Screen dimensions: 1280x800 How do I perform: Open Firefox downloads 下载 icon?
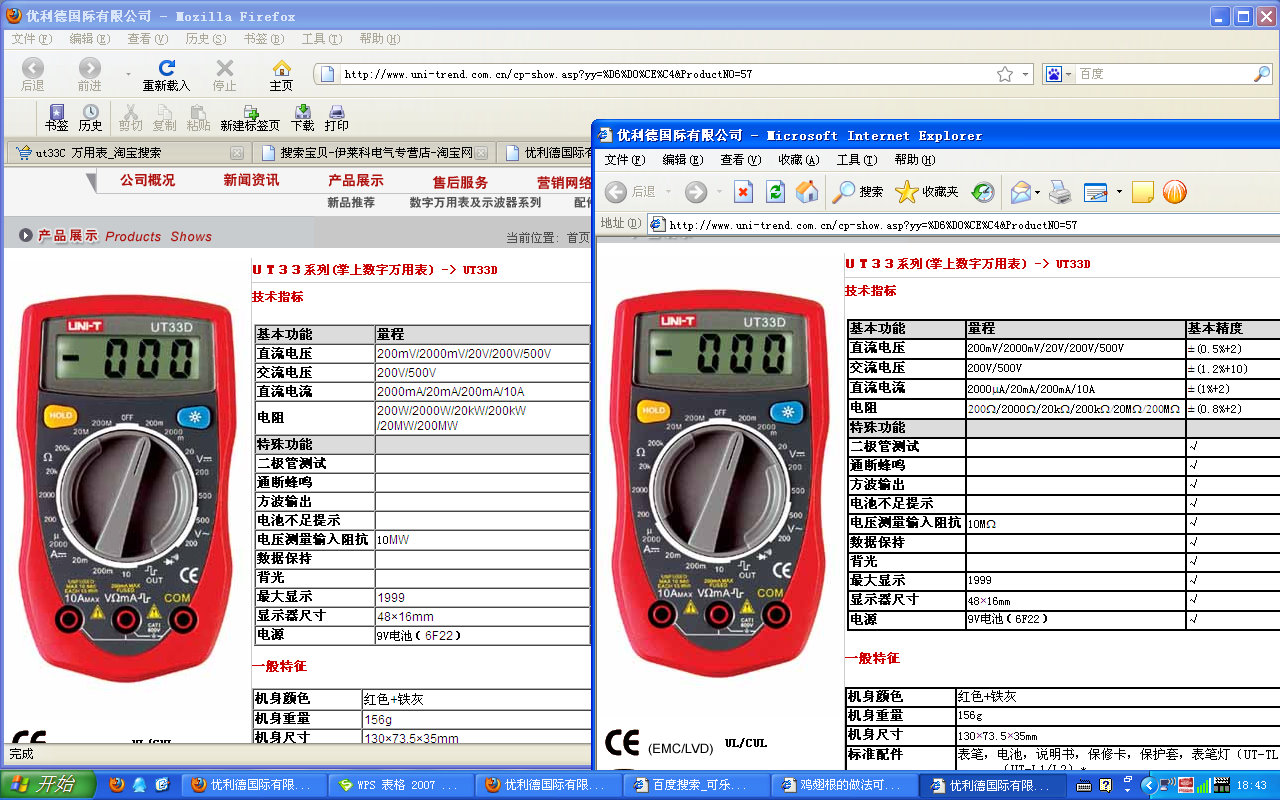pyautogui.click(x=303, y=118)
